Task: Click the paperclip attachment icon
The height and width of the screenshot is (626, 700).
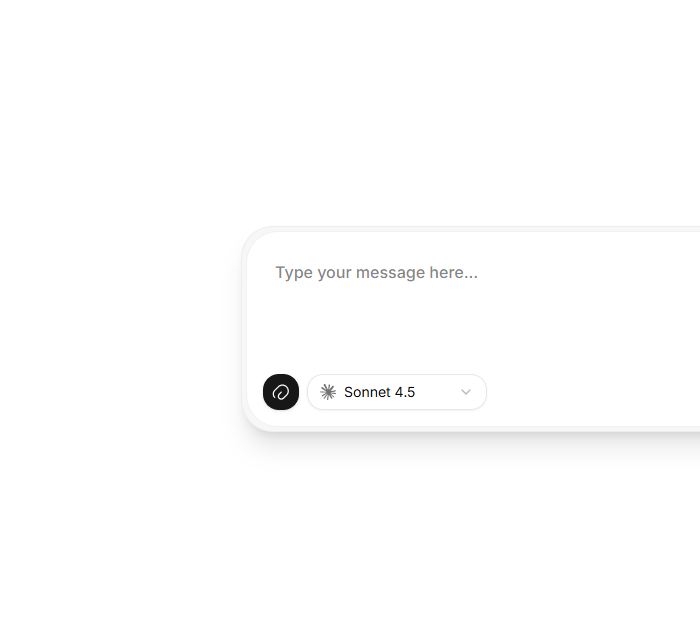Action: [x=281, y=392]
